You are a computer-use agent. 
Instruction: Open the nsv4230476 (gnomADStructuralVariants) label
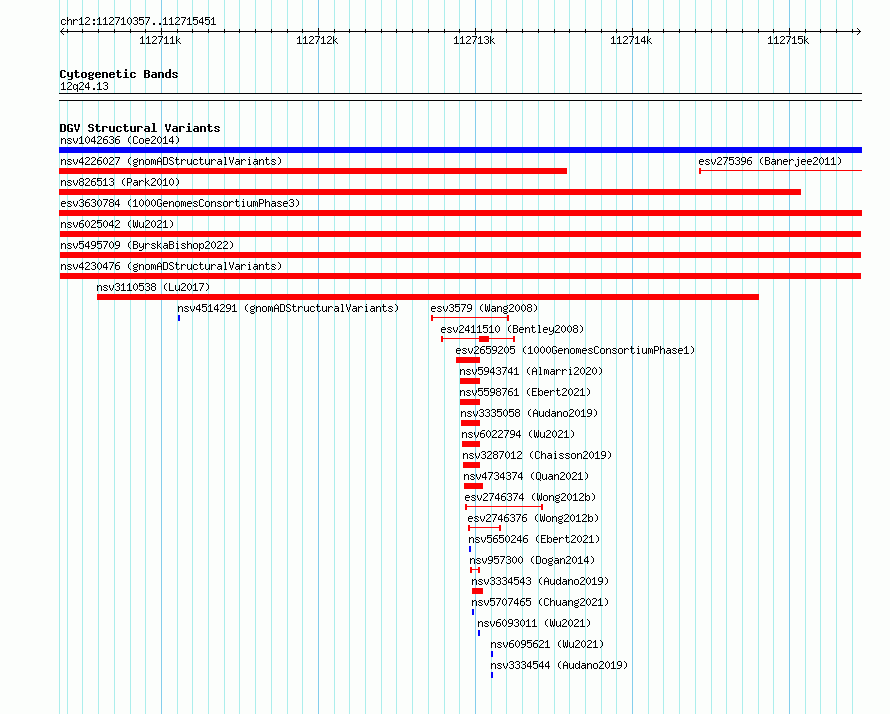pyautogui.click(x=171, y=266)
